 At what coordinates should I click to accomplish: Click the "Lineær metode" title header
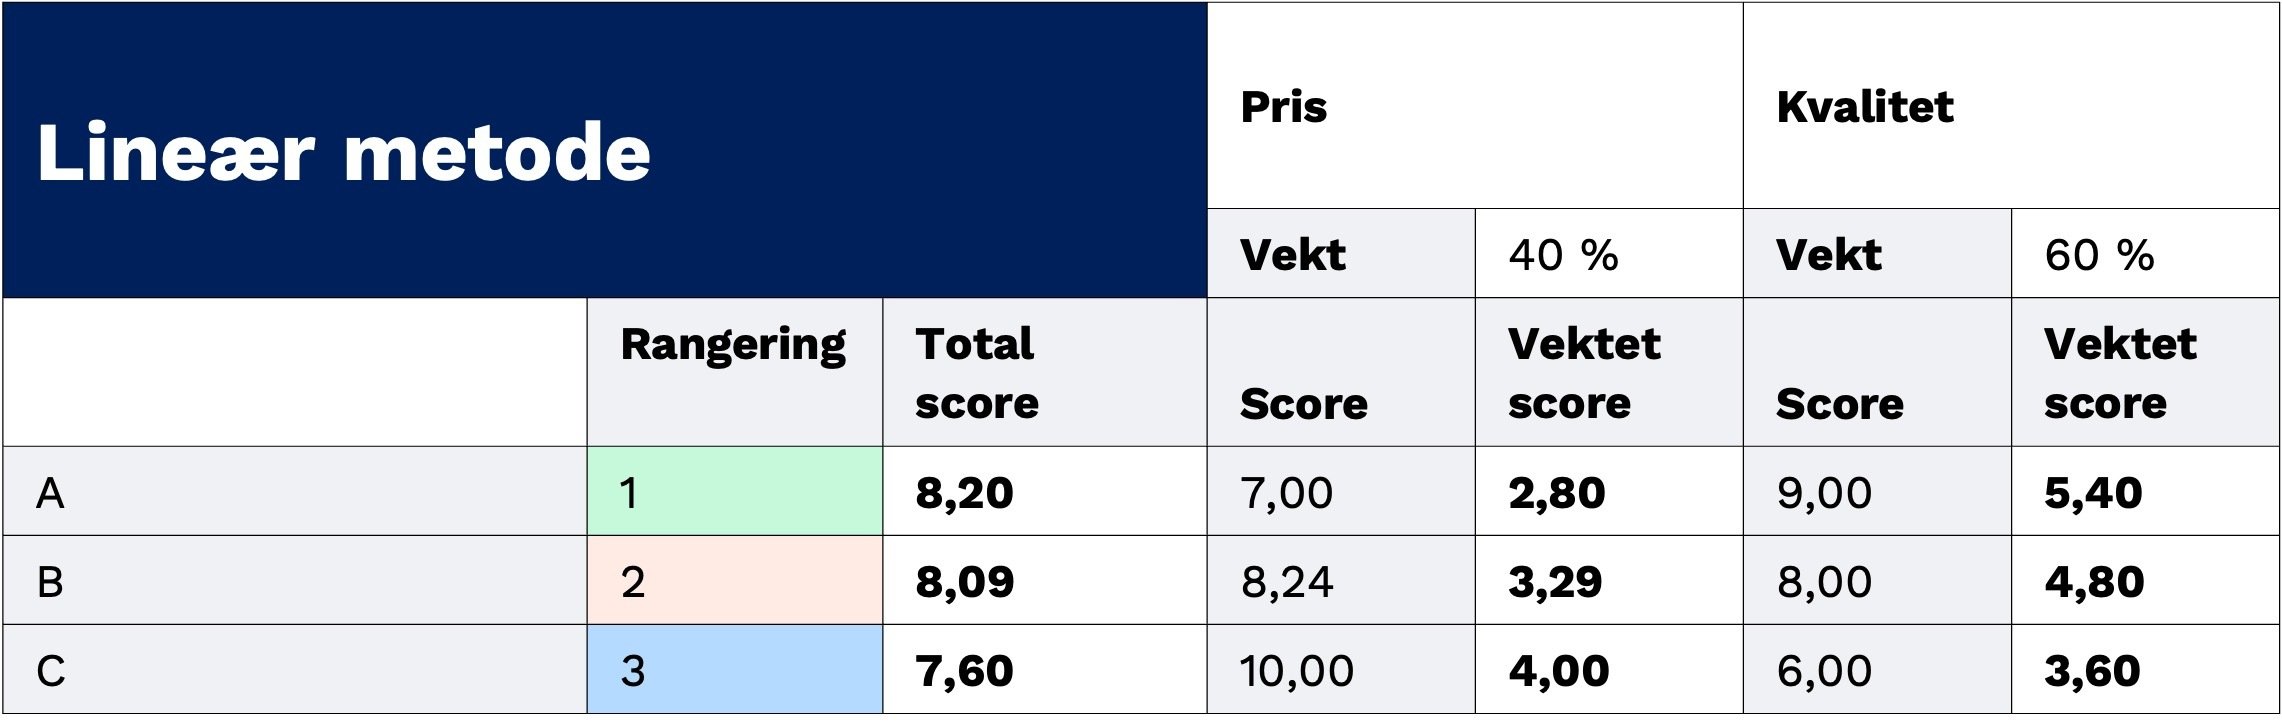click(x=343, y=152)
